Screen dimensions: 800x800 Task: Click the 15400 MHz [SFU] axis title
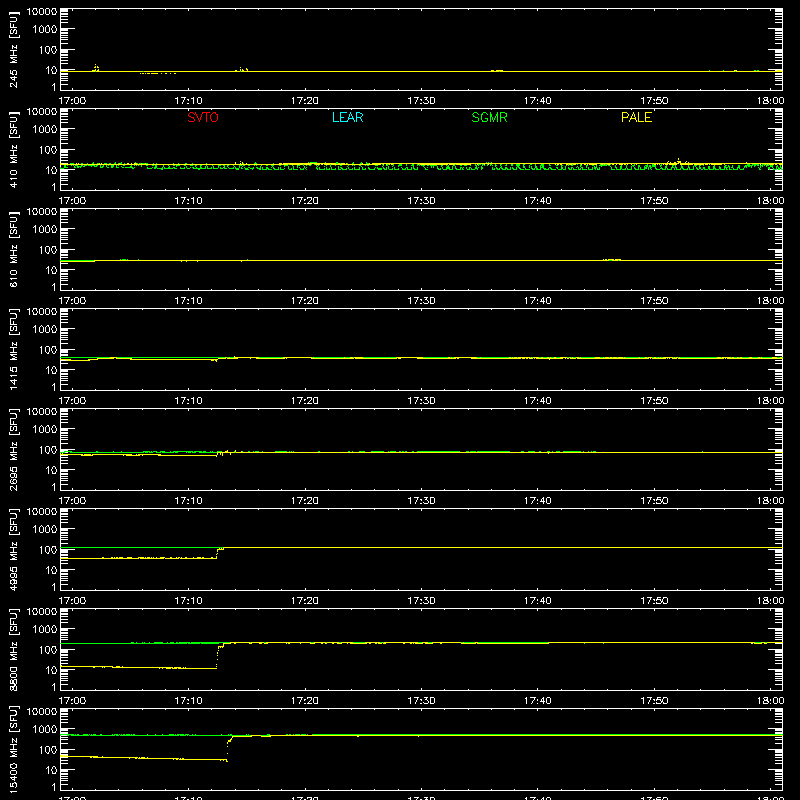click(x=14, y=749)
